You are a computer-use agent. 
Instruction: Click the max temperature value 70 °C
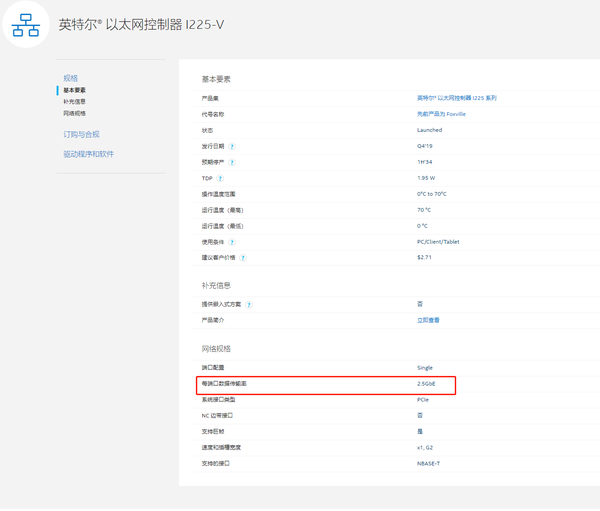click(x=424, y=211)
